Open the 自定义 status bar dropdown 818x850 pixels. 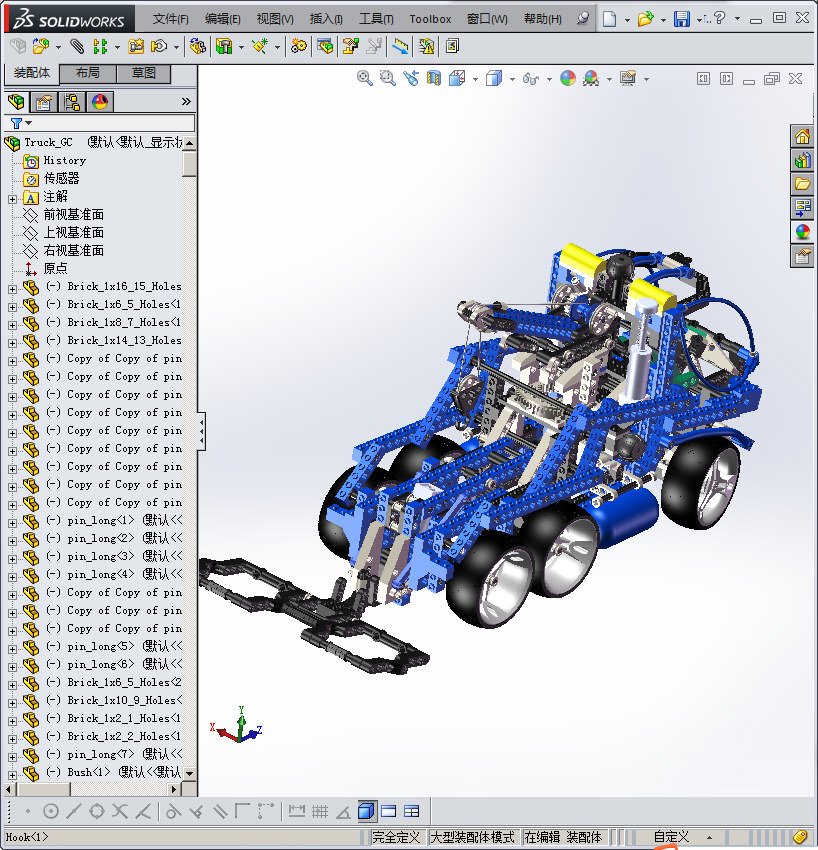point(710,838)
